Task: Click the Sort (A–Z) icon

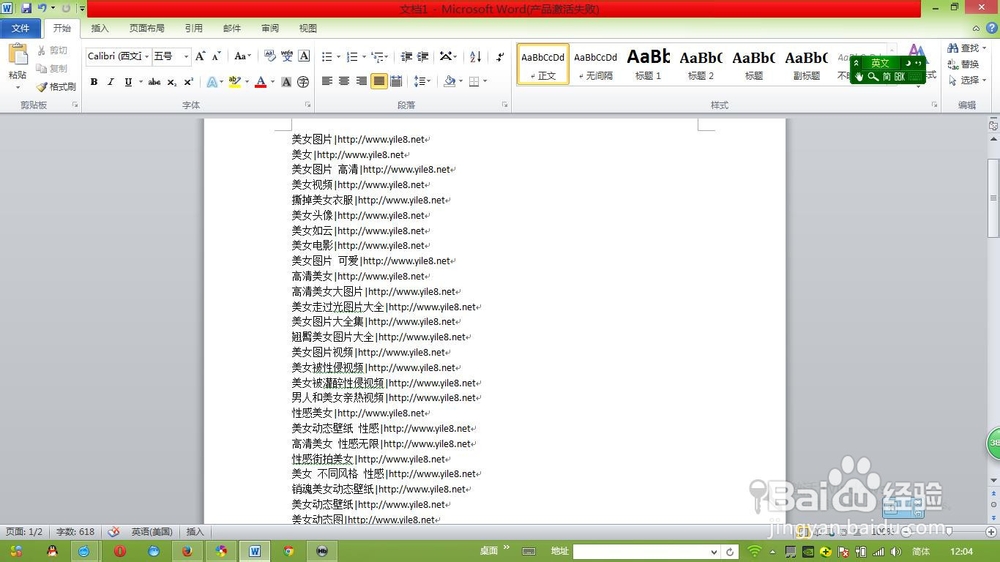Action: (475, 57)
